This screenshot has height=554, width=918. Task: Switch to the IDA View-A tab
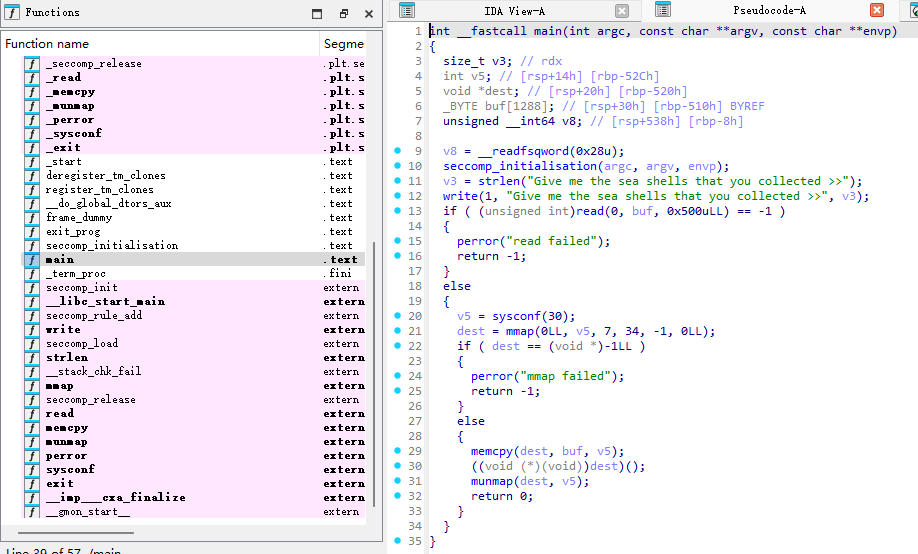click(x=513, y=11)
